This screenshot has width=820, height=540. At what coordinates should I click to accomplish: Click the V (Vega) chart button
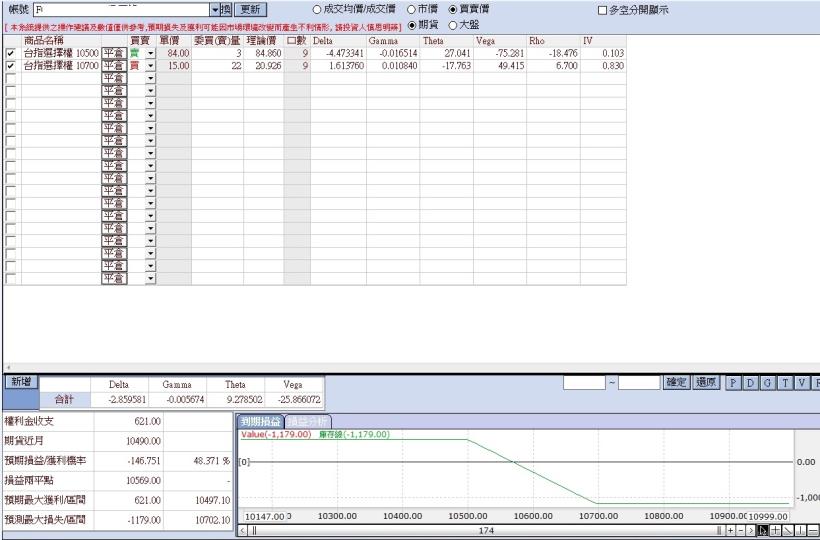(801, 383)
